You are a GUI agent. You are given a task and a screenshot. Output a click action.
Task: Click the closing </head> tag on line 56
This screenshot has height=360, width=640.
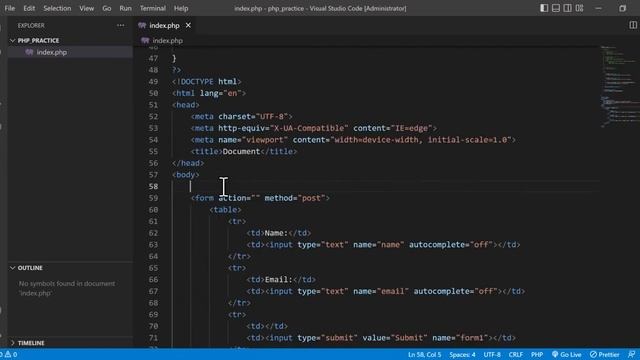[188, 163]
